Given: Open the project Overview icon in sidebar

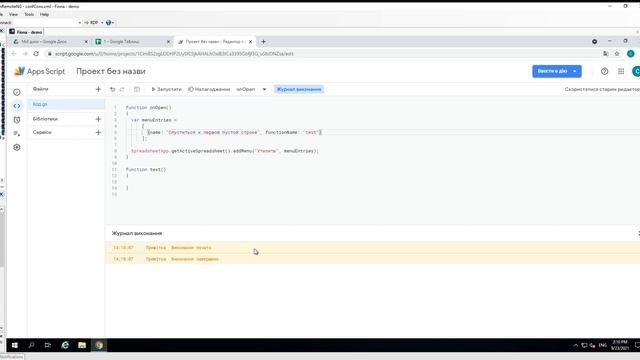Looking at the screenshot, I should (x=17, y=92).
